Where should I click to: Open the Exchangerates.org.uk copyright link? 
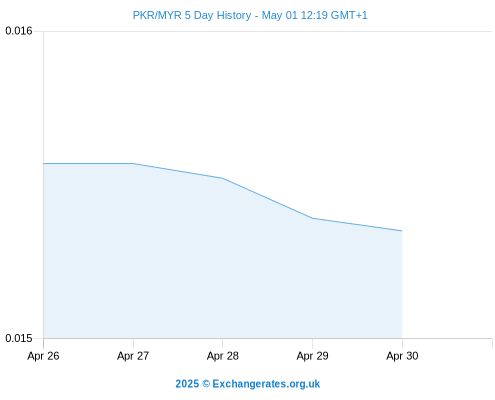[x=248, y=384]
